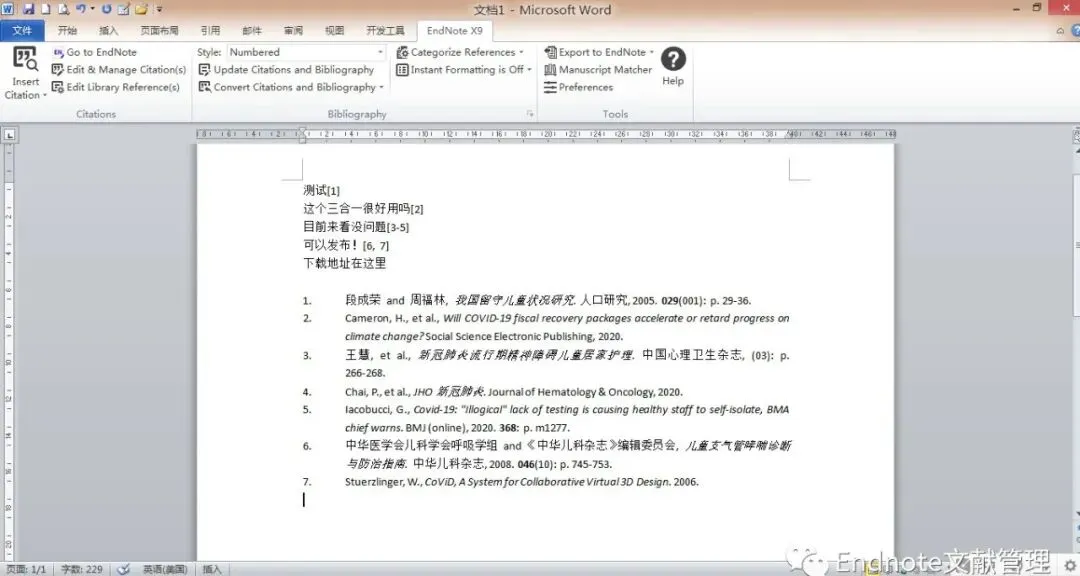Switch to the 视图 tab
Screen dimensions: 1080x576
335,30
